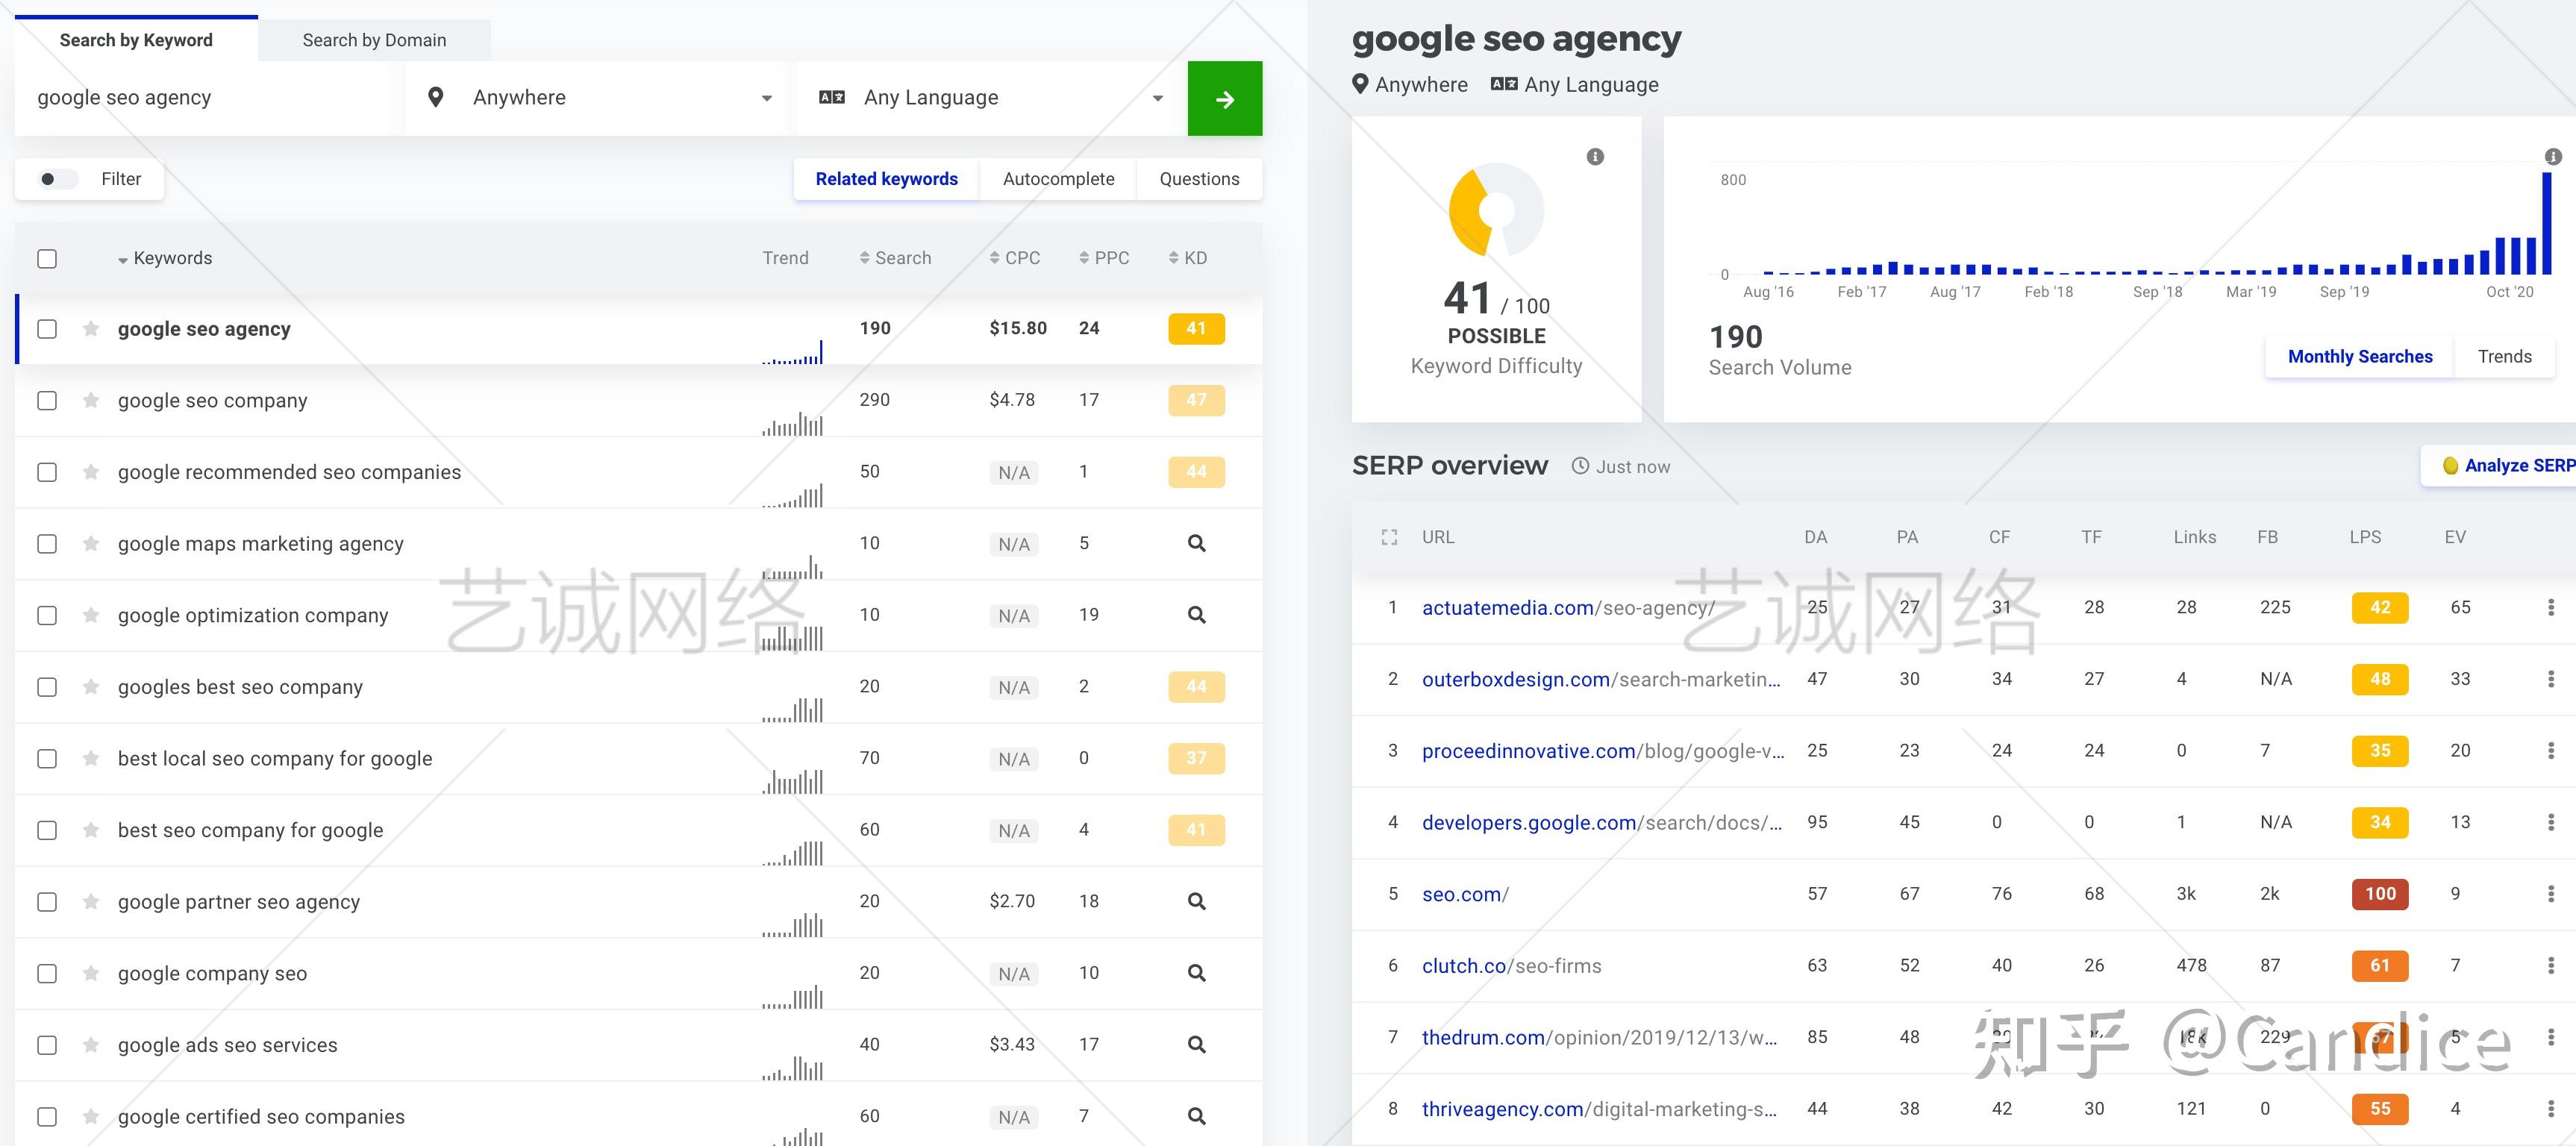This screenshot has width=2576, height=1146.
Task: Star google partner seo agency keyword
Action: [91, 902]
